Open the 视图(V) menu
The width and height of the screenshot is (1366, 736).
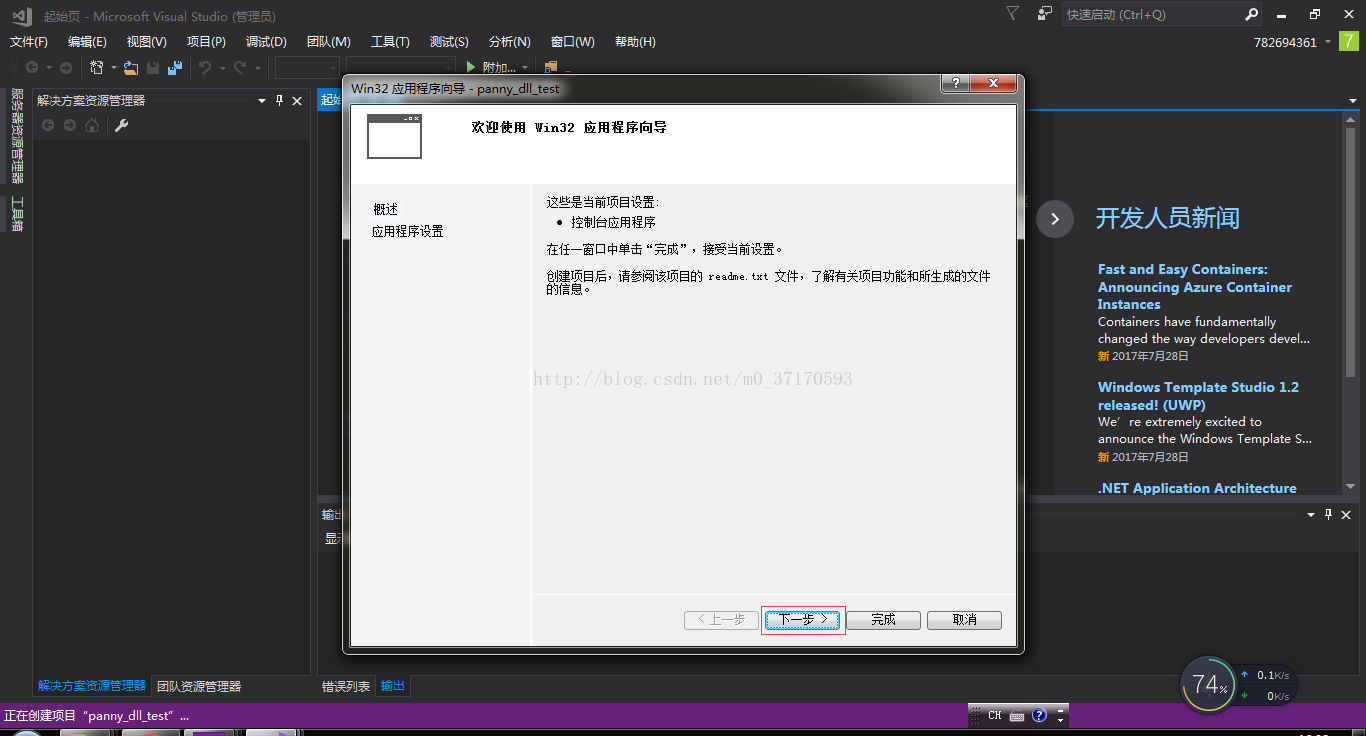point(147,42)
